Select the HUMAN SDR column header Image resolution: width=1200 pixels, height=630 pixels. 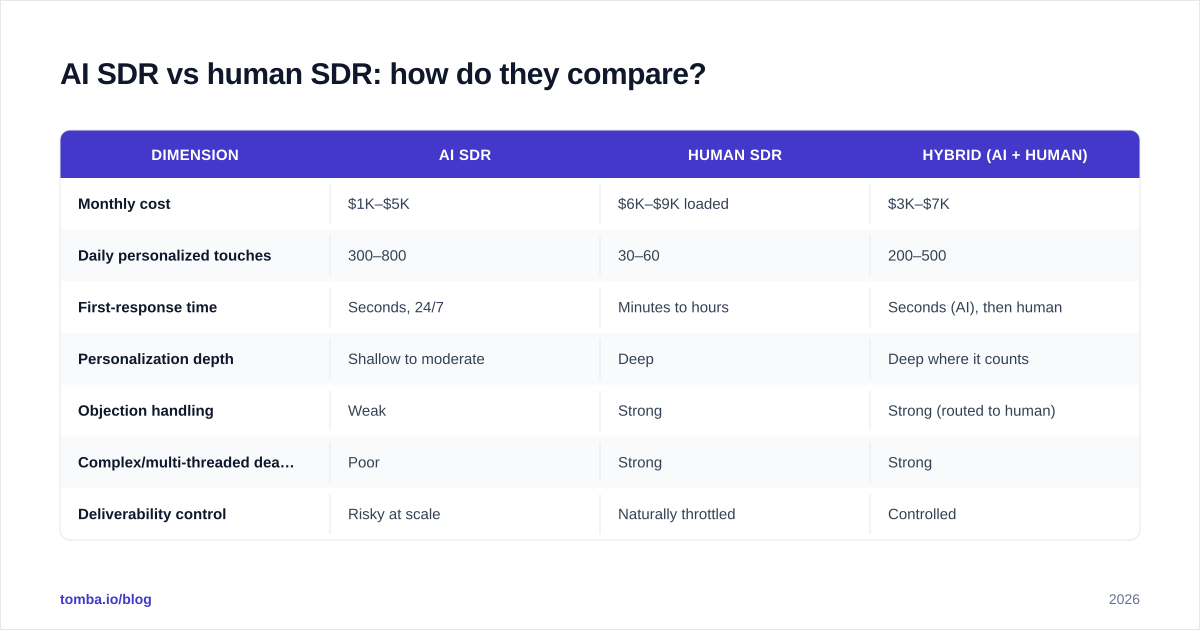(x=735, y=155)
